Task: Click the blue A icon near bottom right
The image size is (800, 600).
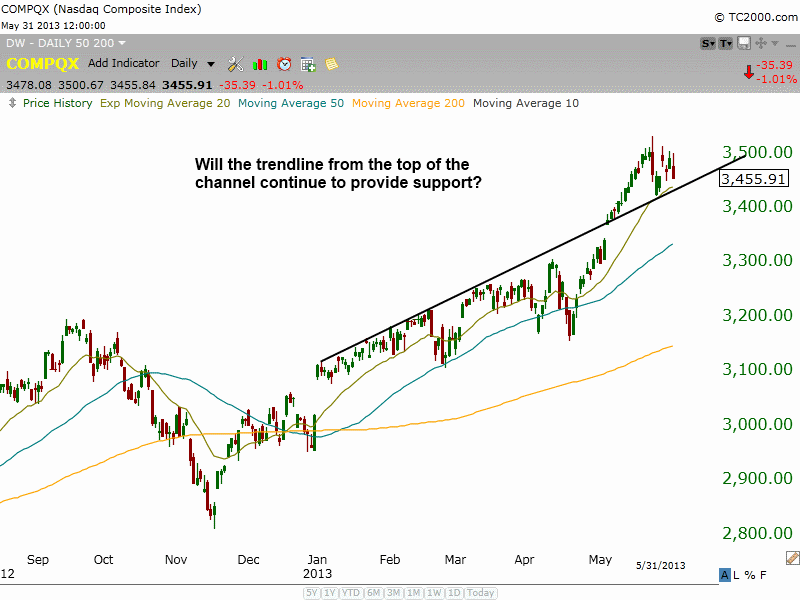Action: (724, 574)
